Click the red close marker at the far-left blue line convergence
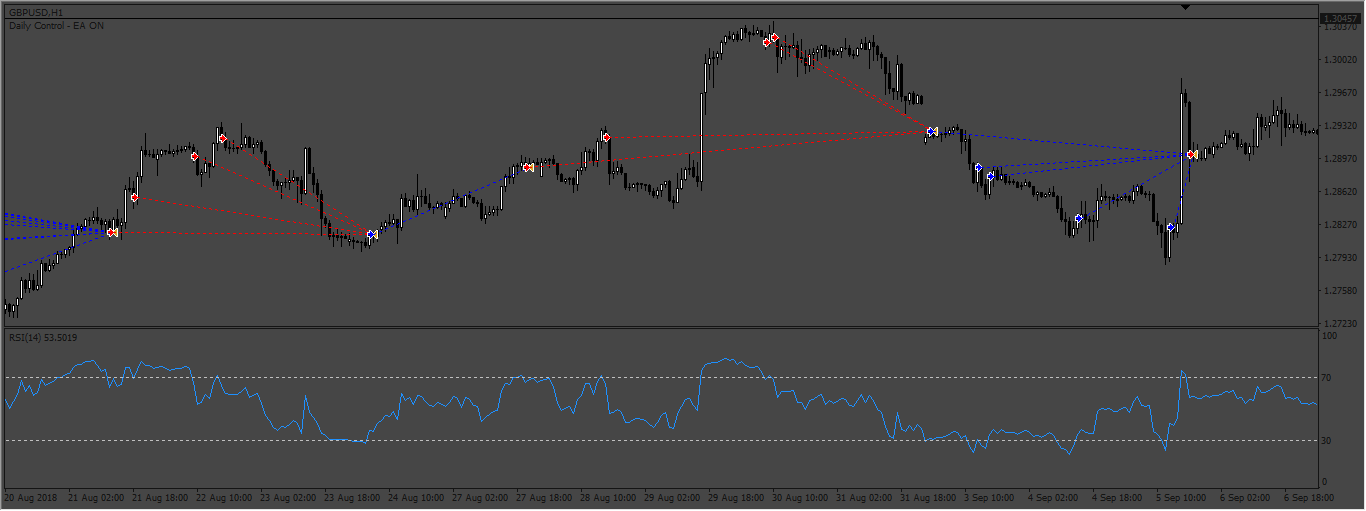Viewport: 1366px width, 511px height. [x=111, y=232]
